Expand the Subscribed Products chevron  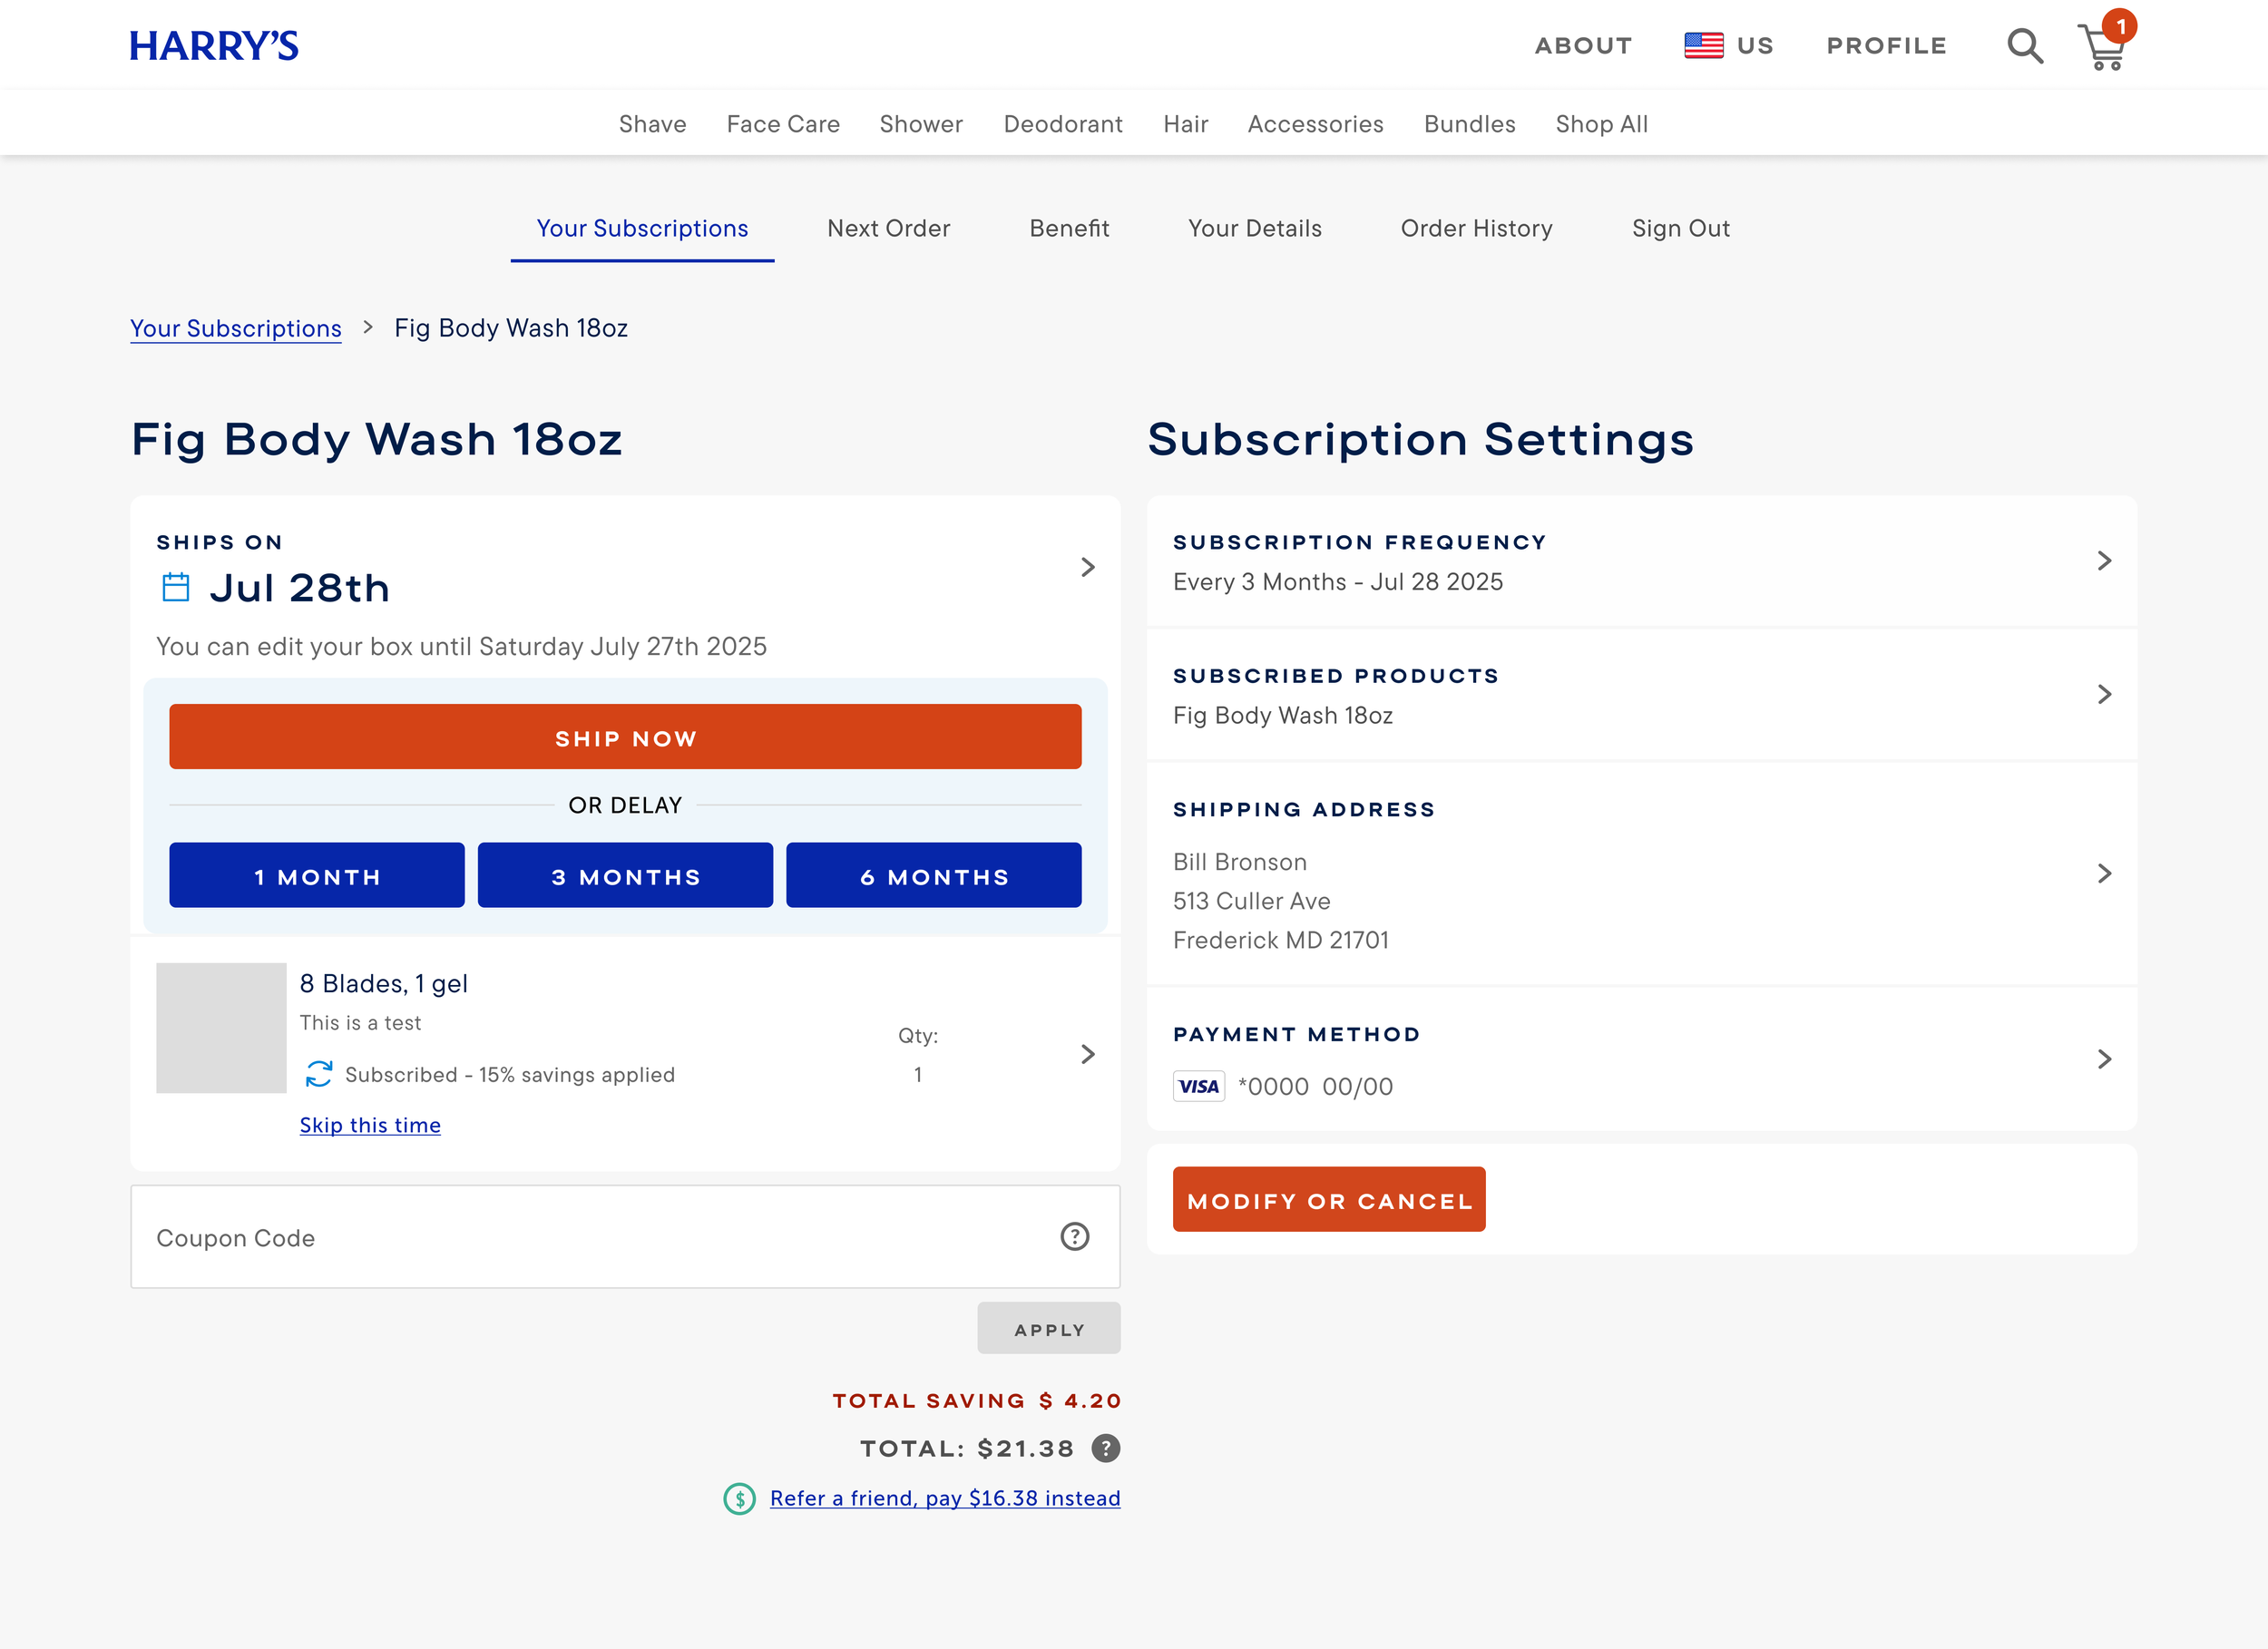click(x=2106, y=694)
